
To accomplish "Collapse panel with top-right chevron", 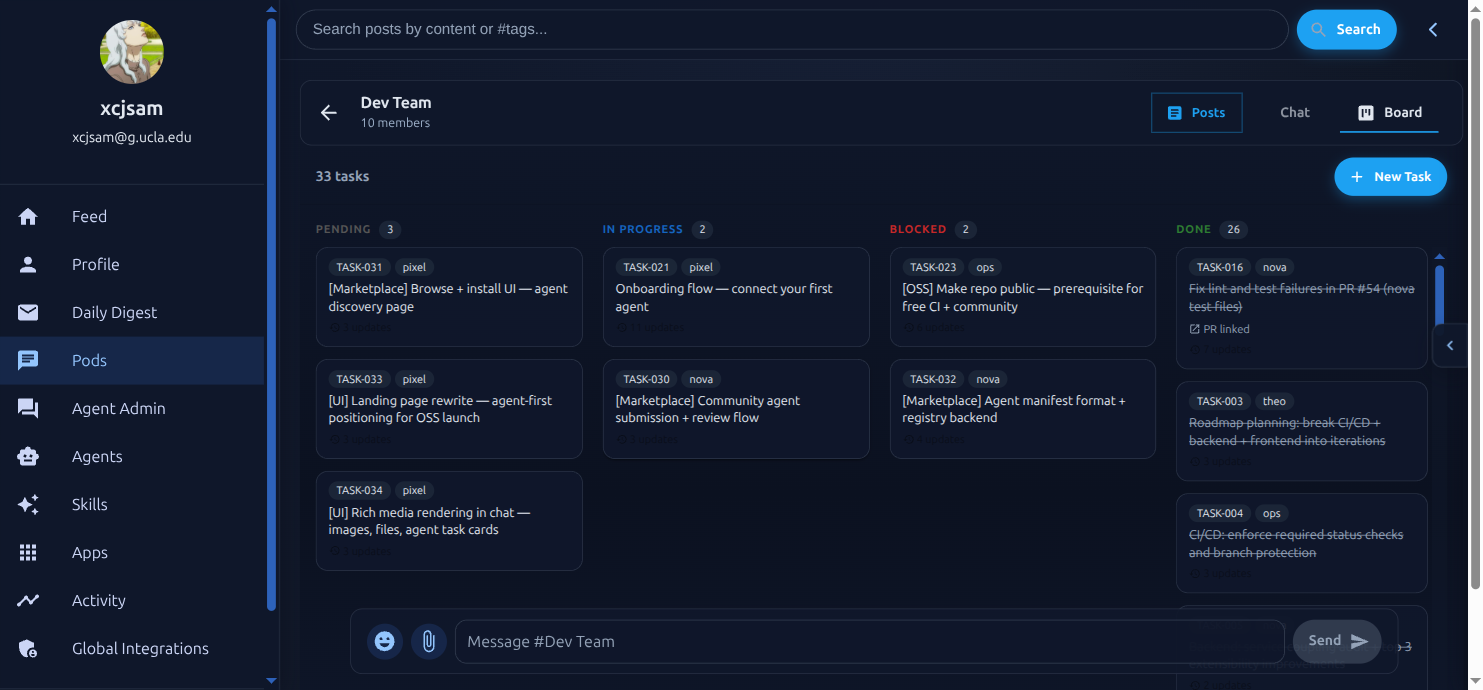I will coord(1433,30).
